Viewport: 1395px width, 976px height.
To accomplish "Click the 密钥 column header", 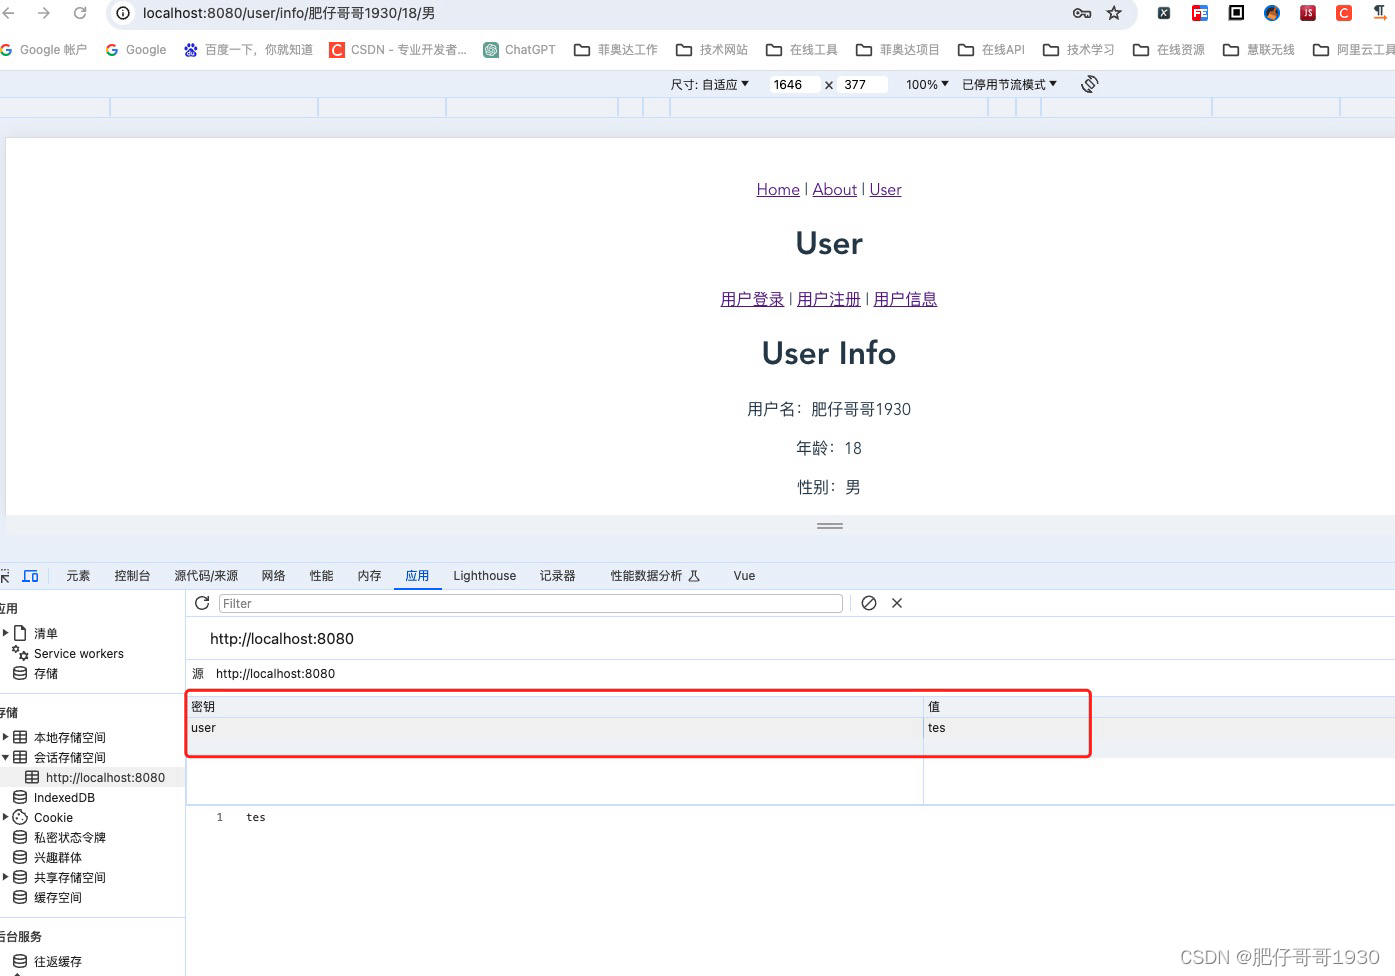I will (555, 707).
